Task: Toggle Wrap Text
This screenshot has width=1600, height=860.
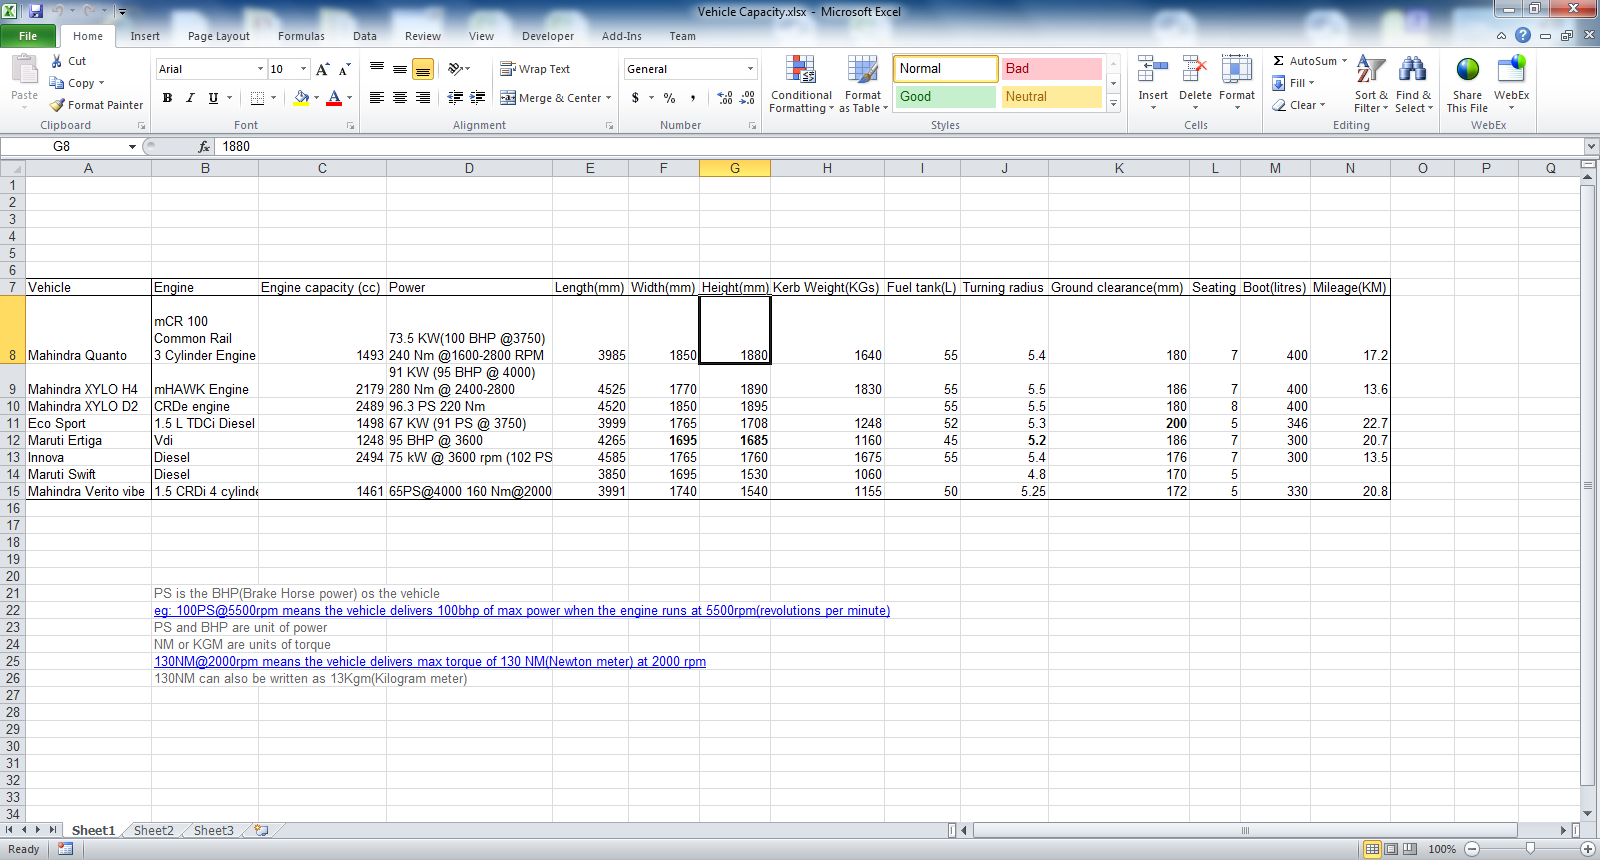Action: click(x=535, y=69)
